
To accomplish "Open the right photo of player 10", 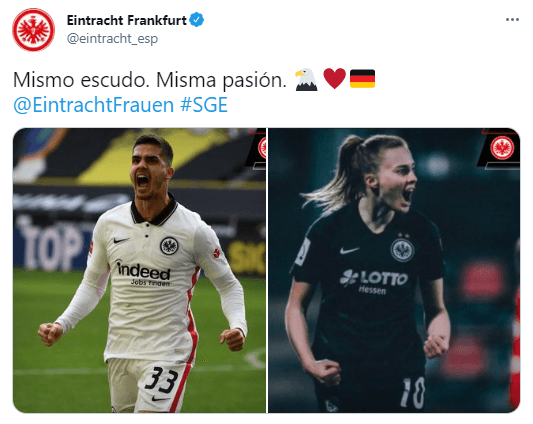I will click(394, 270).
